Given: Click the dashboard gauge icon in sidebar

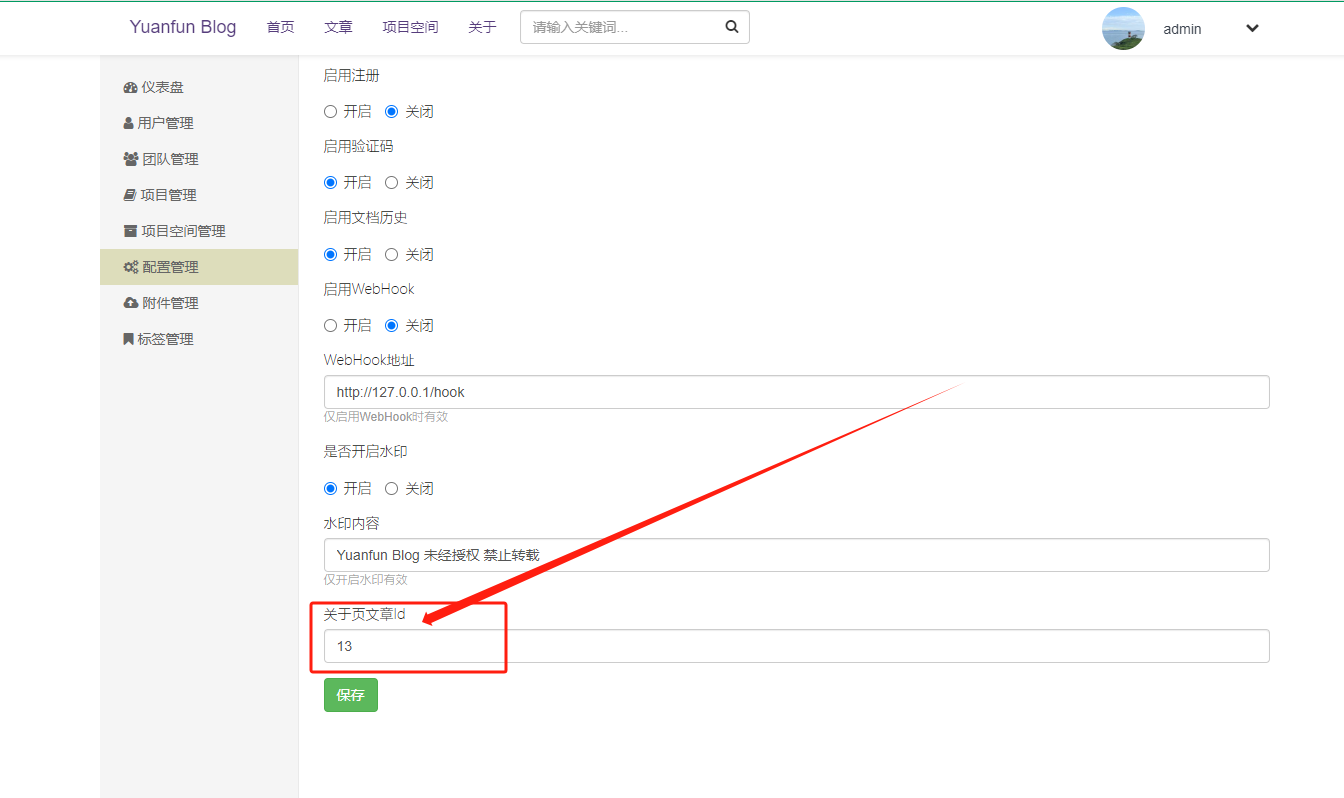Looking at the screenshot, I should (130, 88).
